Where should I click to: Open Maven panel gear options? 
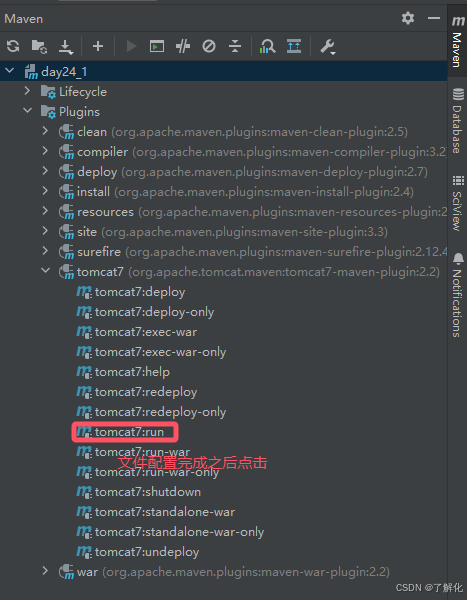pos(408,18)
